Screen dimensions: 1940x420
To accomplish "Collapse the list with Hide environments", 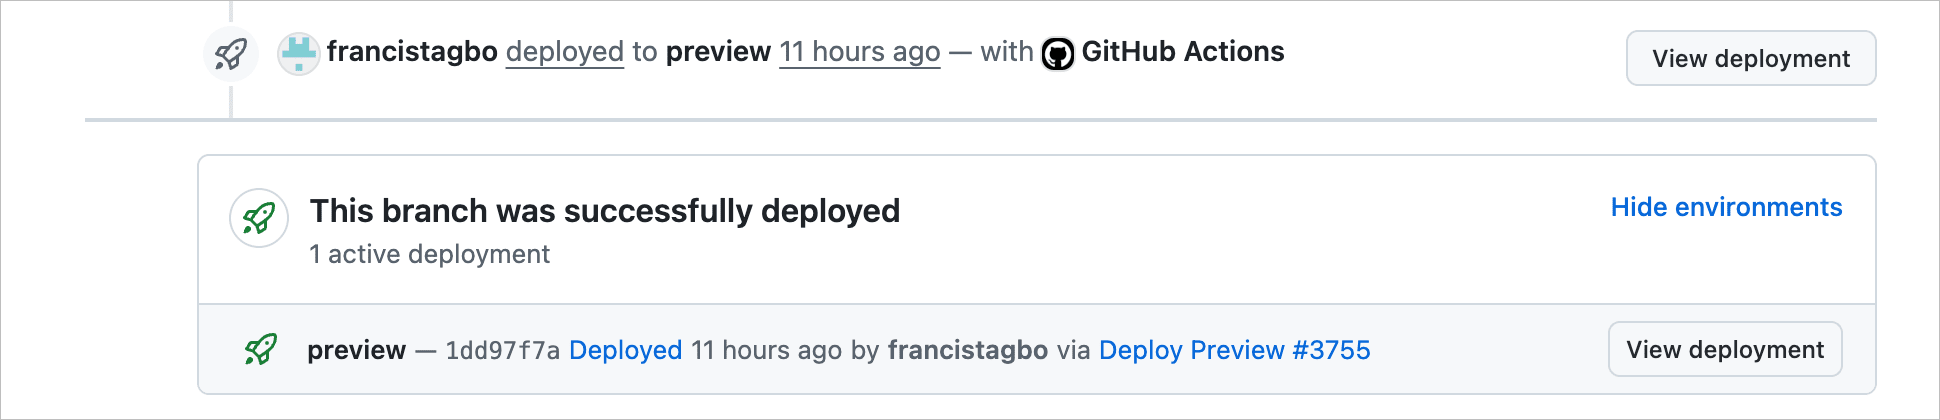I will [1726, 207].
